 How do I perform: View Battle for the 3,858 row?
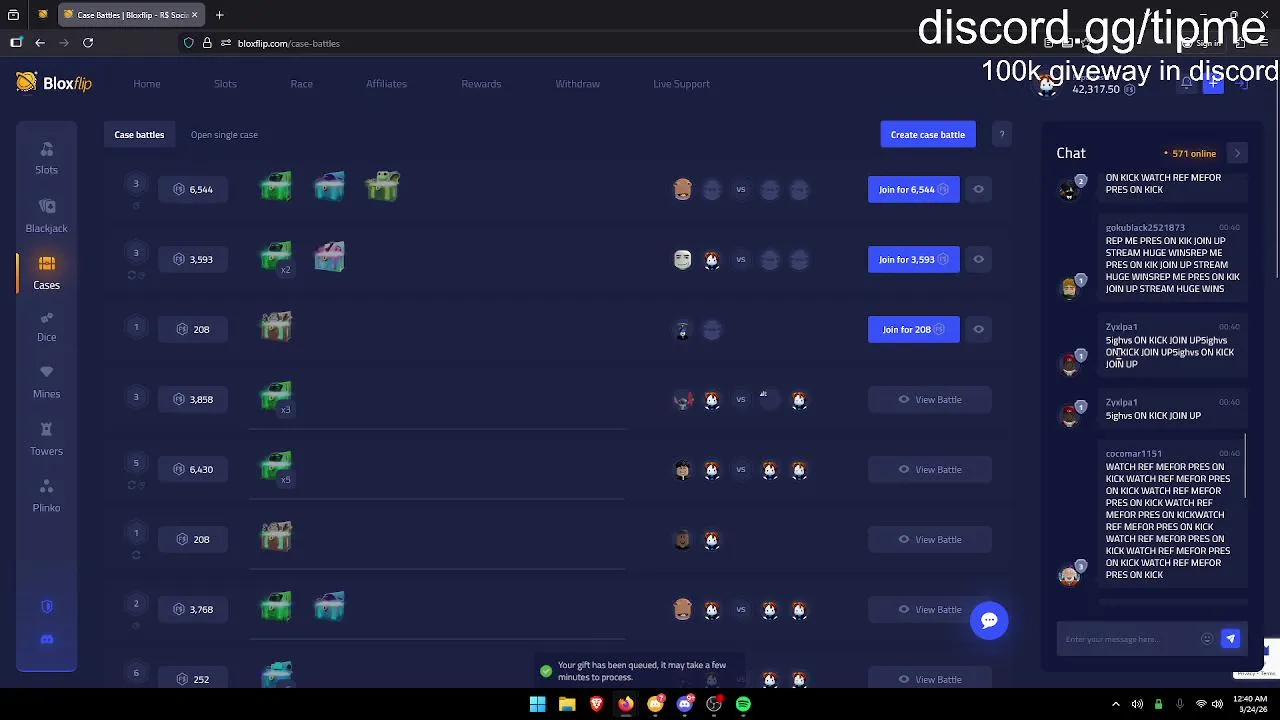[x=930, y=399]
